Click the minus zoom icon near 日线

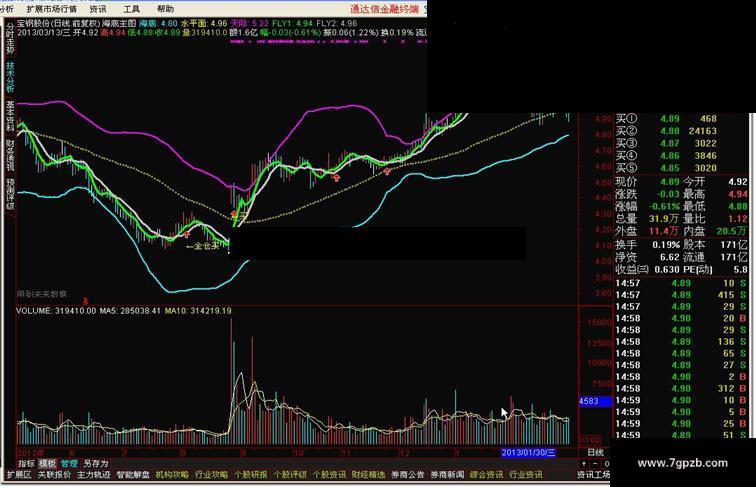pos(595,463)
